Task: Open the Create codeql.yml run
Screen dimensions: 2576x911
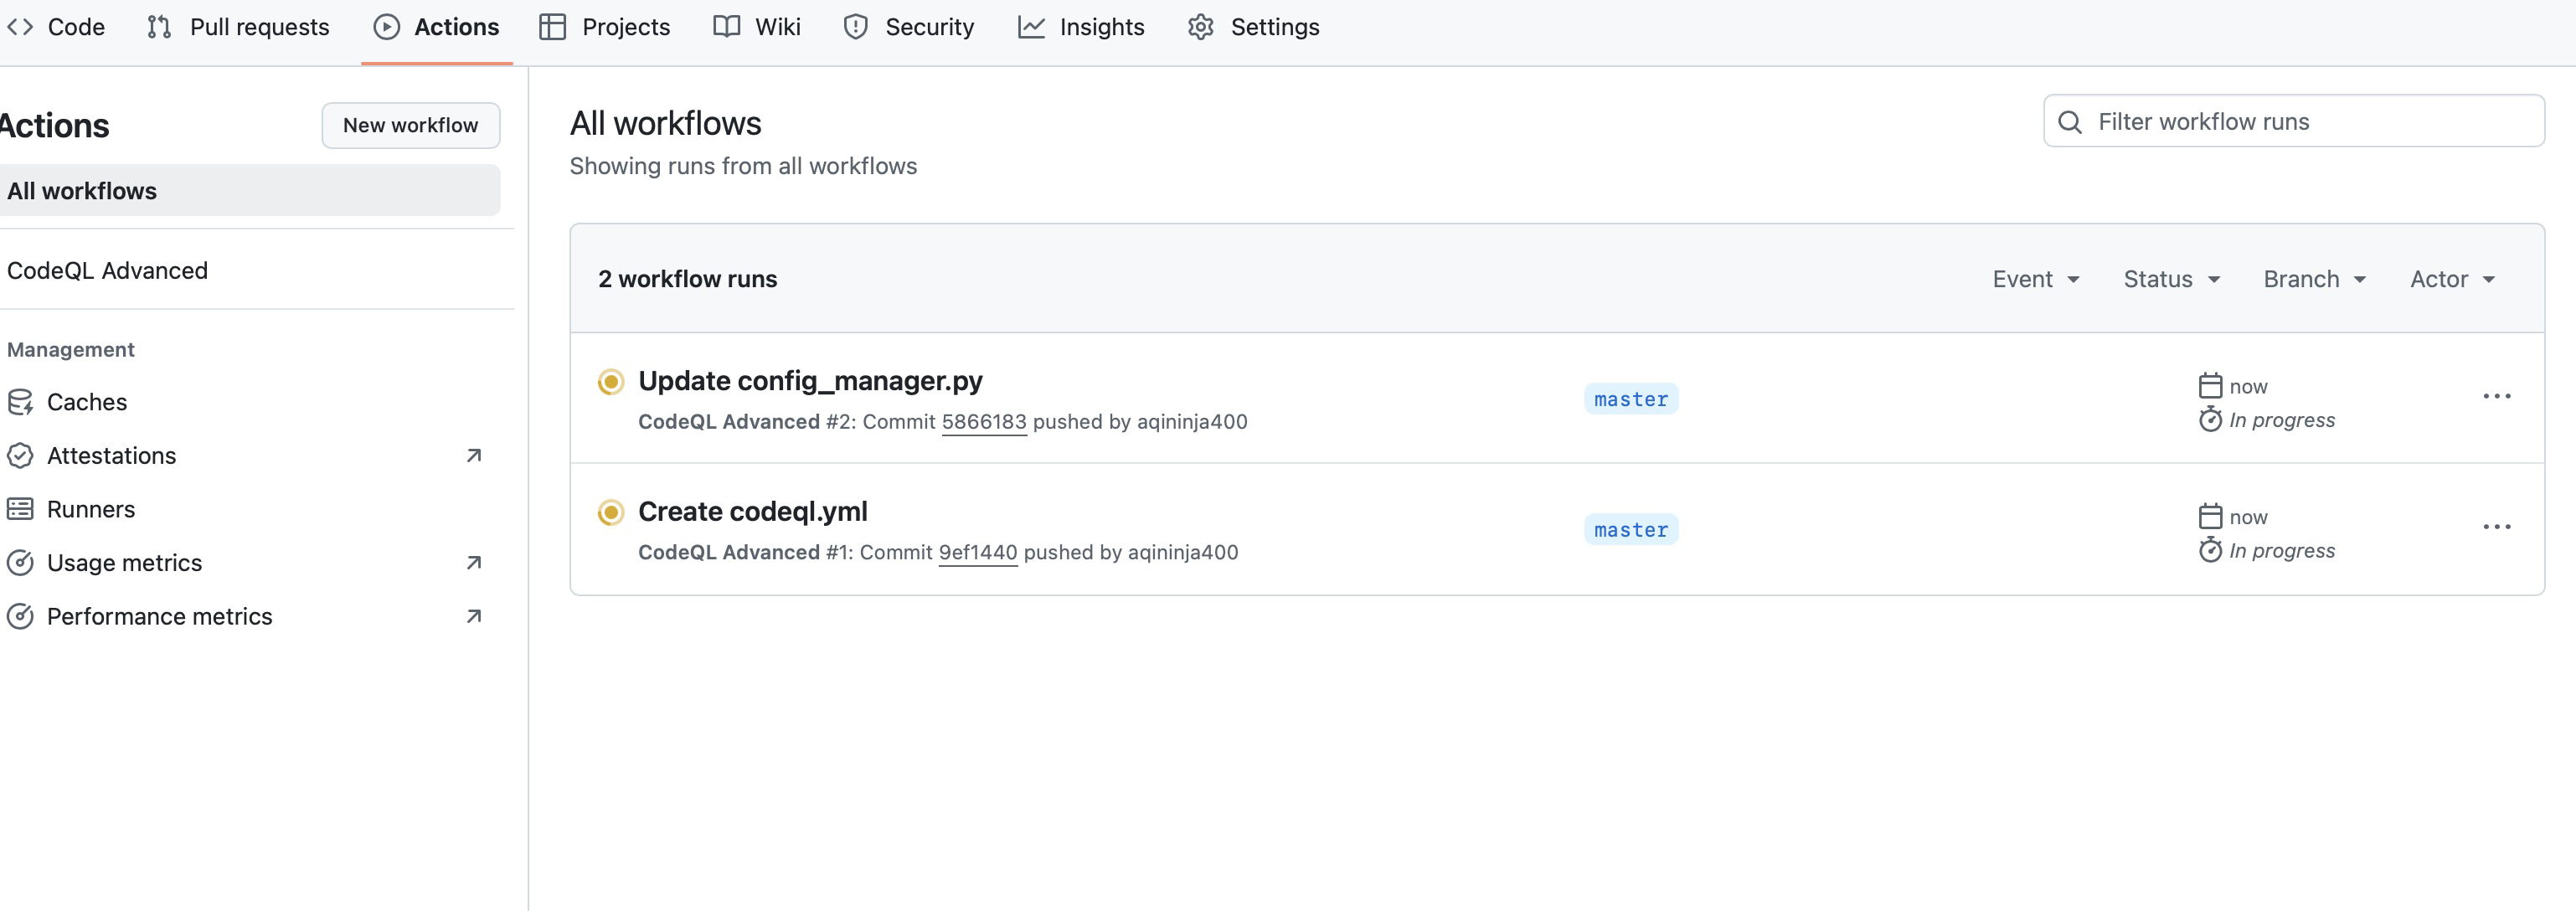Action: tap(752, 511)
